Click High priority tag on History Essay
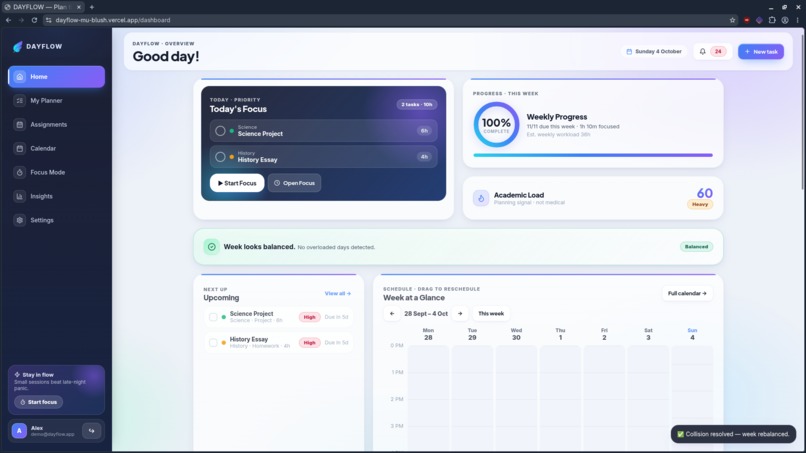This screenshot has width=806, height=453. point(309,342)
